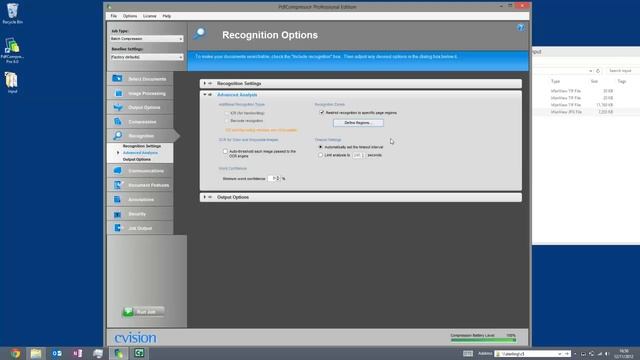Click the Run Job button
The width and height of the screenshot is (640, 360).
click(143, 312)
